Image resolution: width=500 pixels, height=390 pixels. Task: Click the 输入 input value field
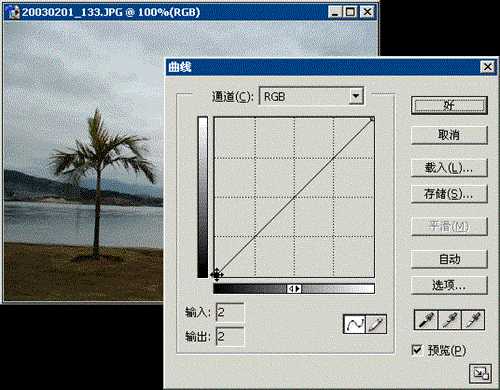coord(230,313)
